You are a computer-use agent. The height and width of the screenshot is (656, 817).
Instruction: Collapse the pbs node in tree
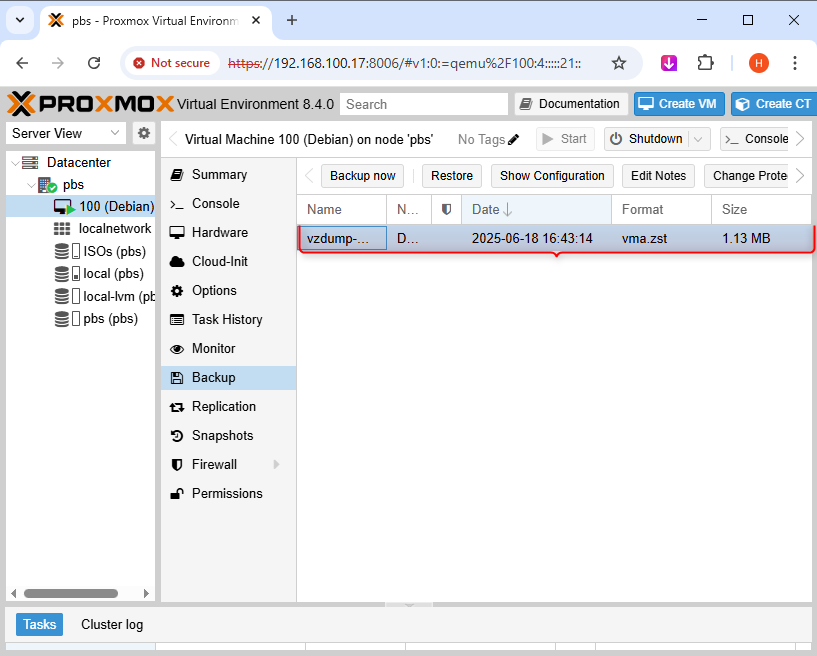(32, 185)
